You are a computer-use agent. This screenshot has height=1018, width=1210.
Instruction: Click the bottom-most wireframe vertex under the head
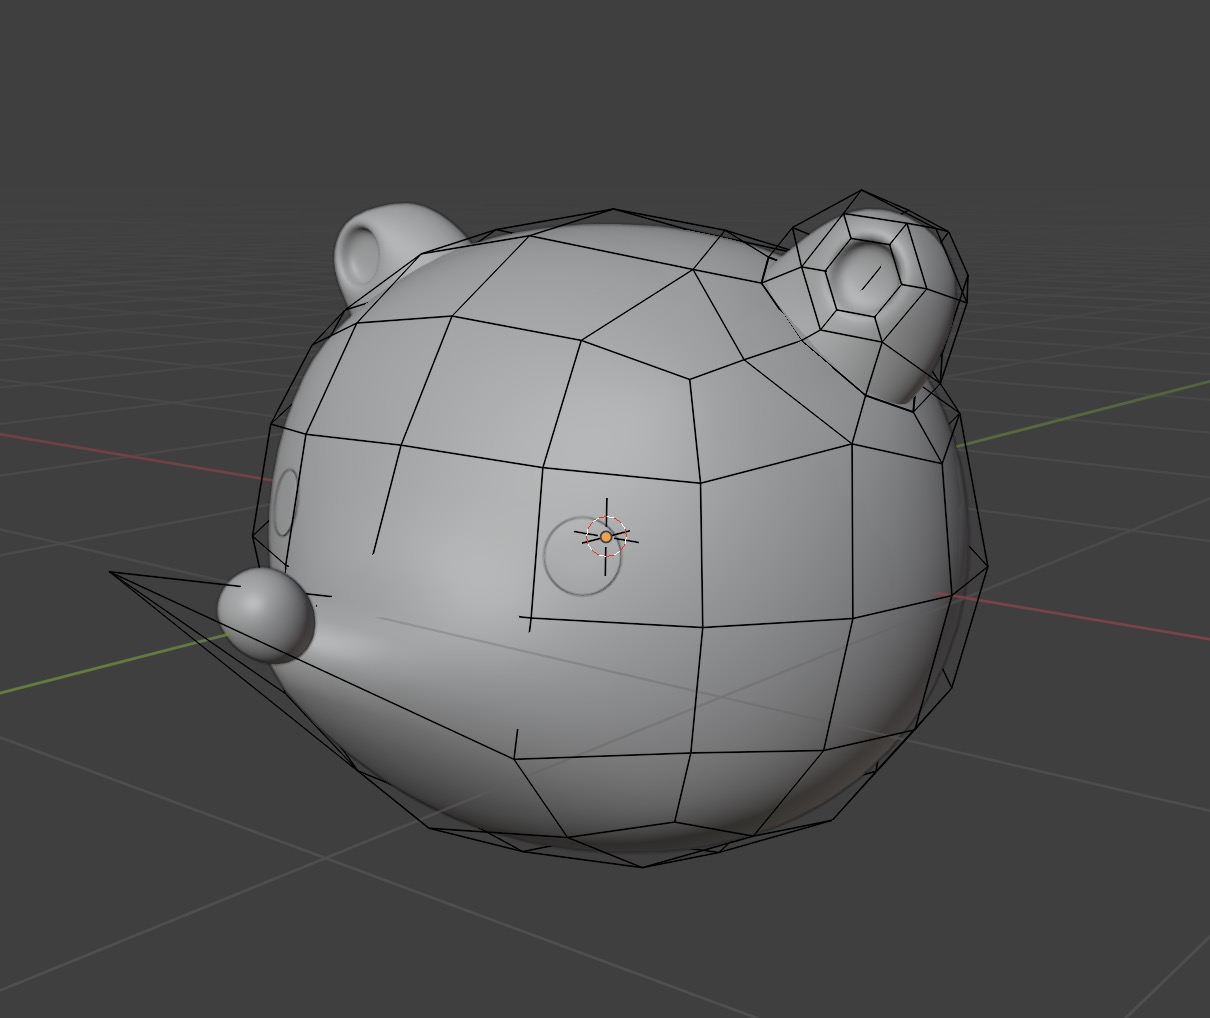642,866
